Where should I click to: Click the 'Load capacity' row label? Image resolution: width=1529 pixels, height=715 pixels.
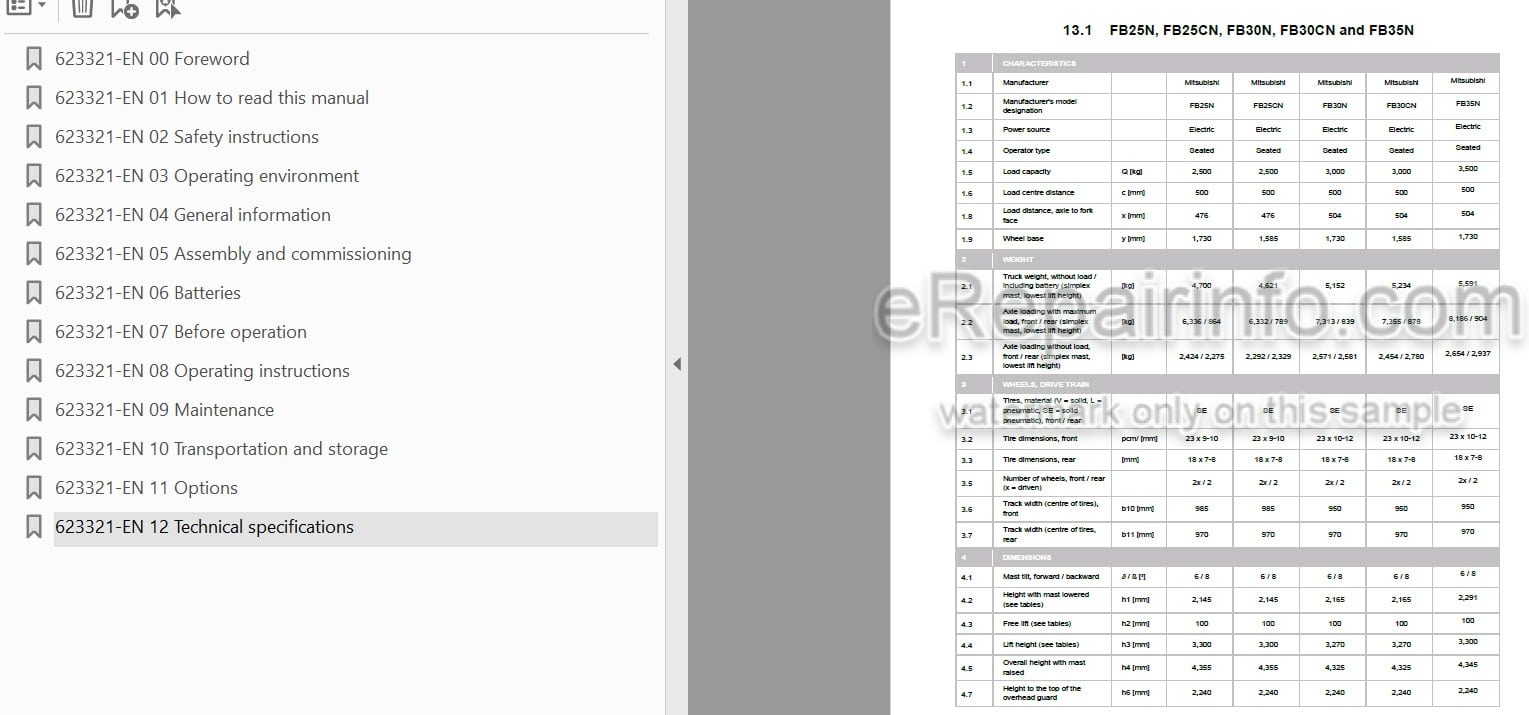click(1026, 172)
